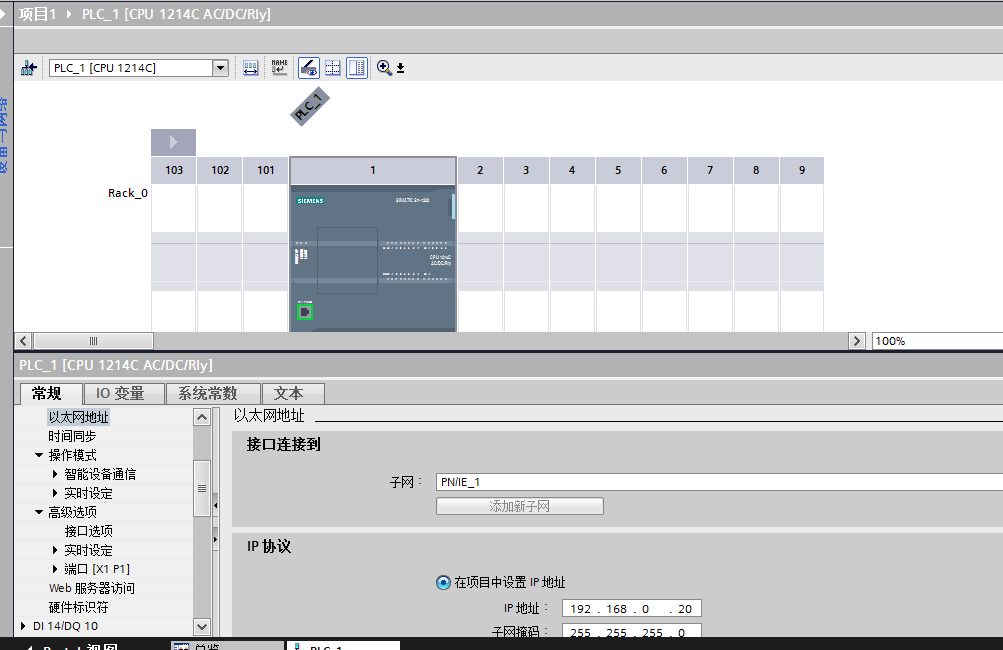Collapse the 操作模式 tree node

pos(39,455)
